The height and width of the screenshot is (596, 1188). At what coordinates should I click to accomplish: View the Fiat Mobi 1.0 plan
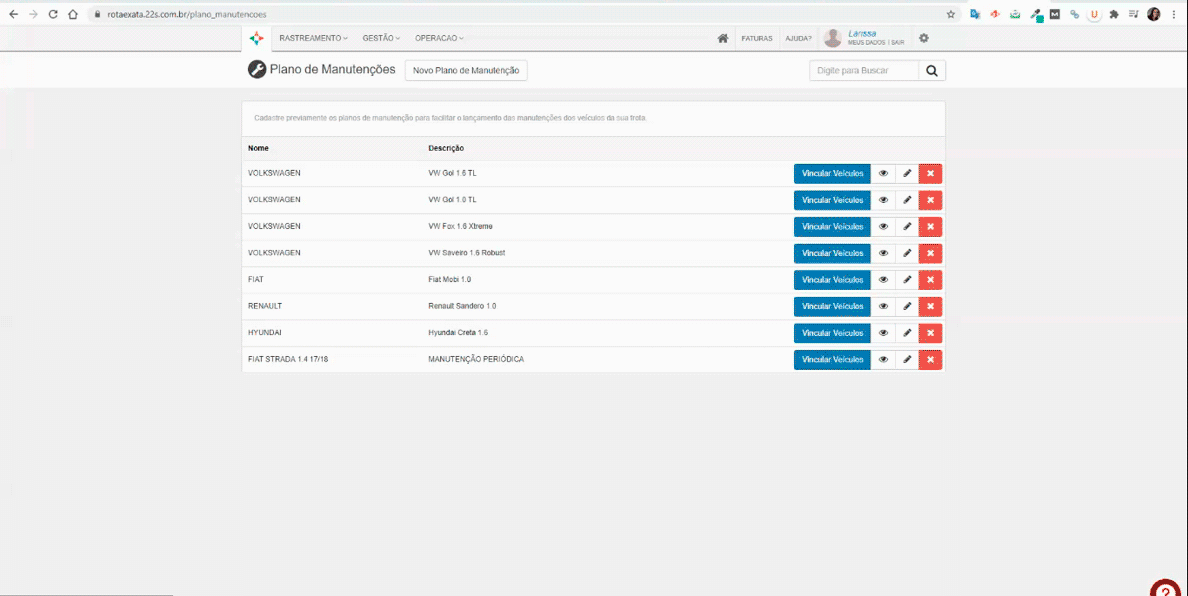tap(883, 279)
